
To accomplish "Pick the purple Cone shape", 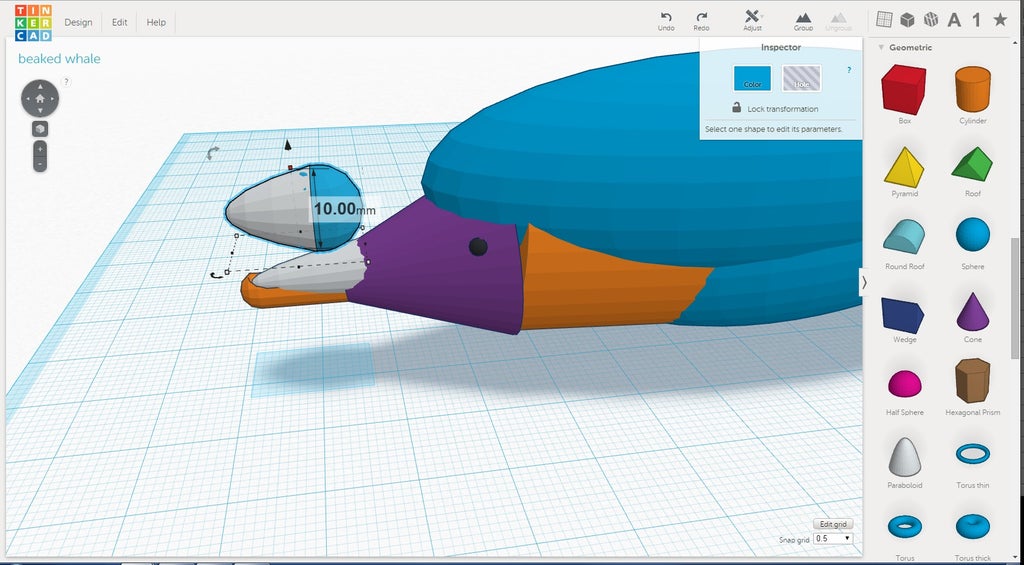I will [x=973, y=311].
